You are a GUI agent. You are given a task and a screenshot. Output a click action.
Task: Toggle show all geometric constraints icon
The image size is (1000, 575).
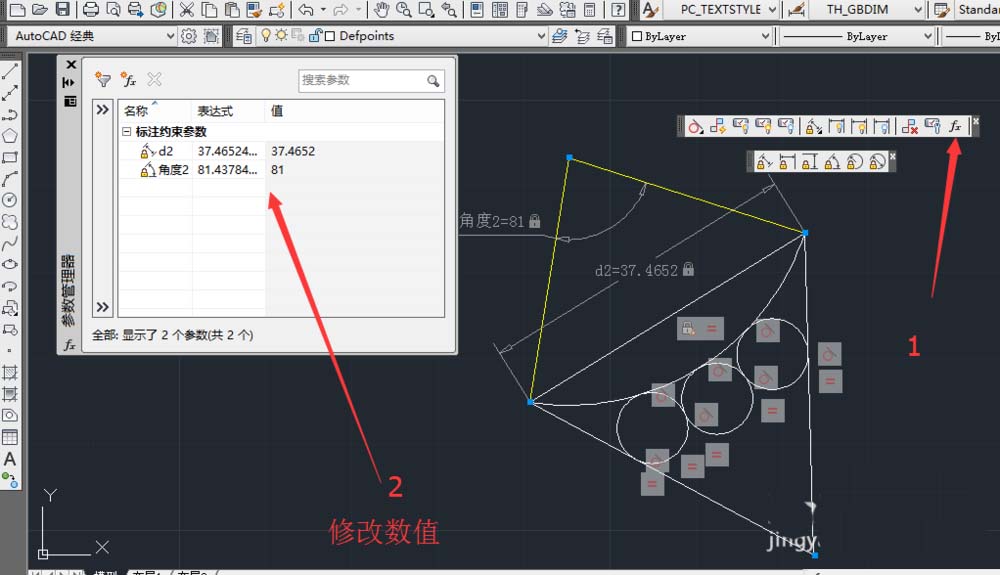point(763,126)
